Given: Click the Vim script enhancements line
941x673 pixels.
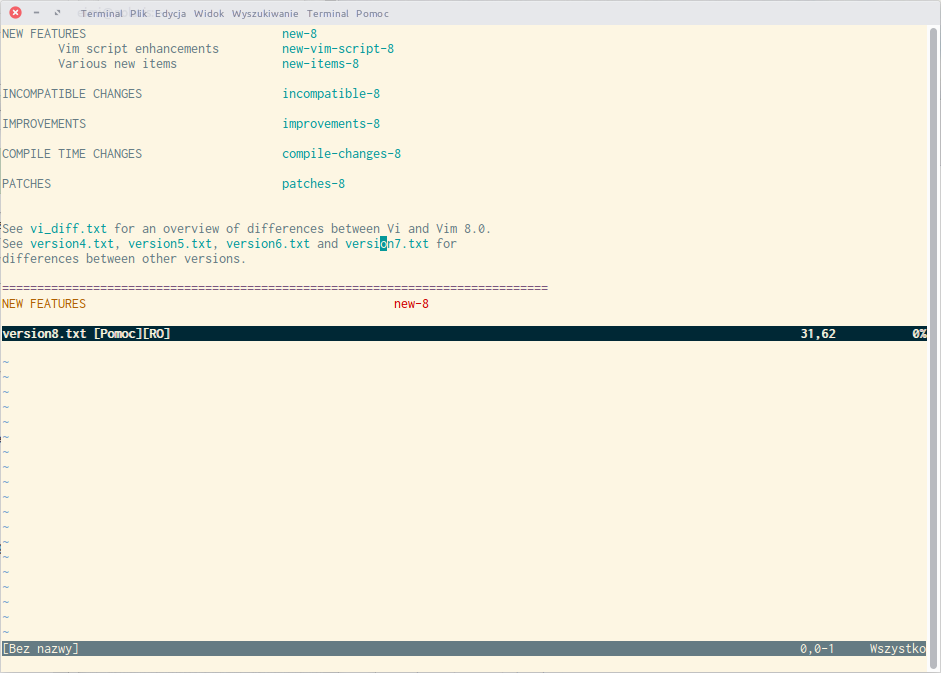Looking at the screenshot, I should 139,49.
